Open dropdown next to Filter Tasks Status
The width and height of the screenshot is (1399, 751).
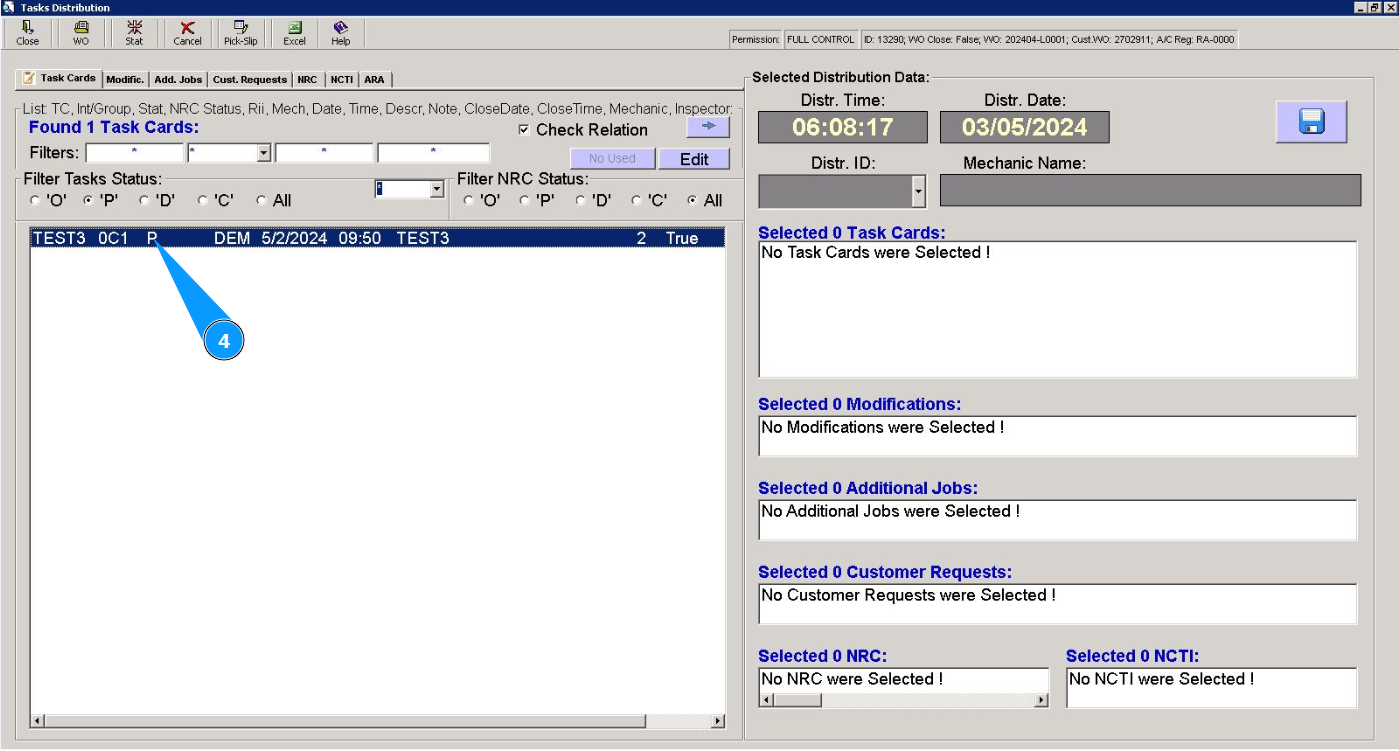(436, 189)
